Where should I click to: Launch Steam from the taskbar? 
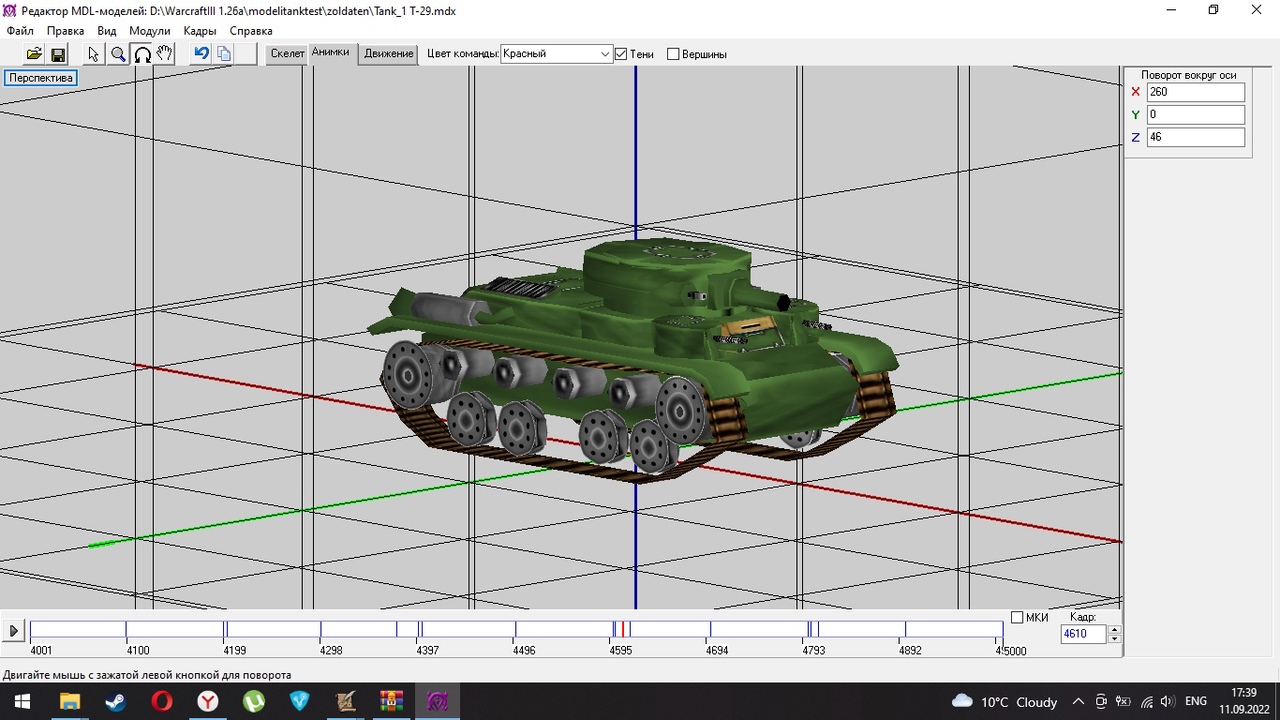[115, 701]
